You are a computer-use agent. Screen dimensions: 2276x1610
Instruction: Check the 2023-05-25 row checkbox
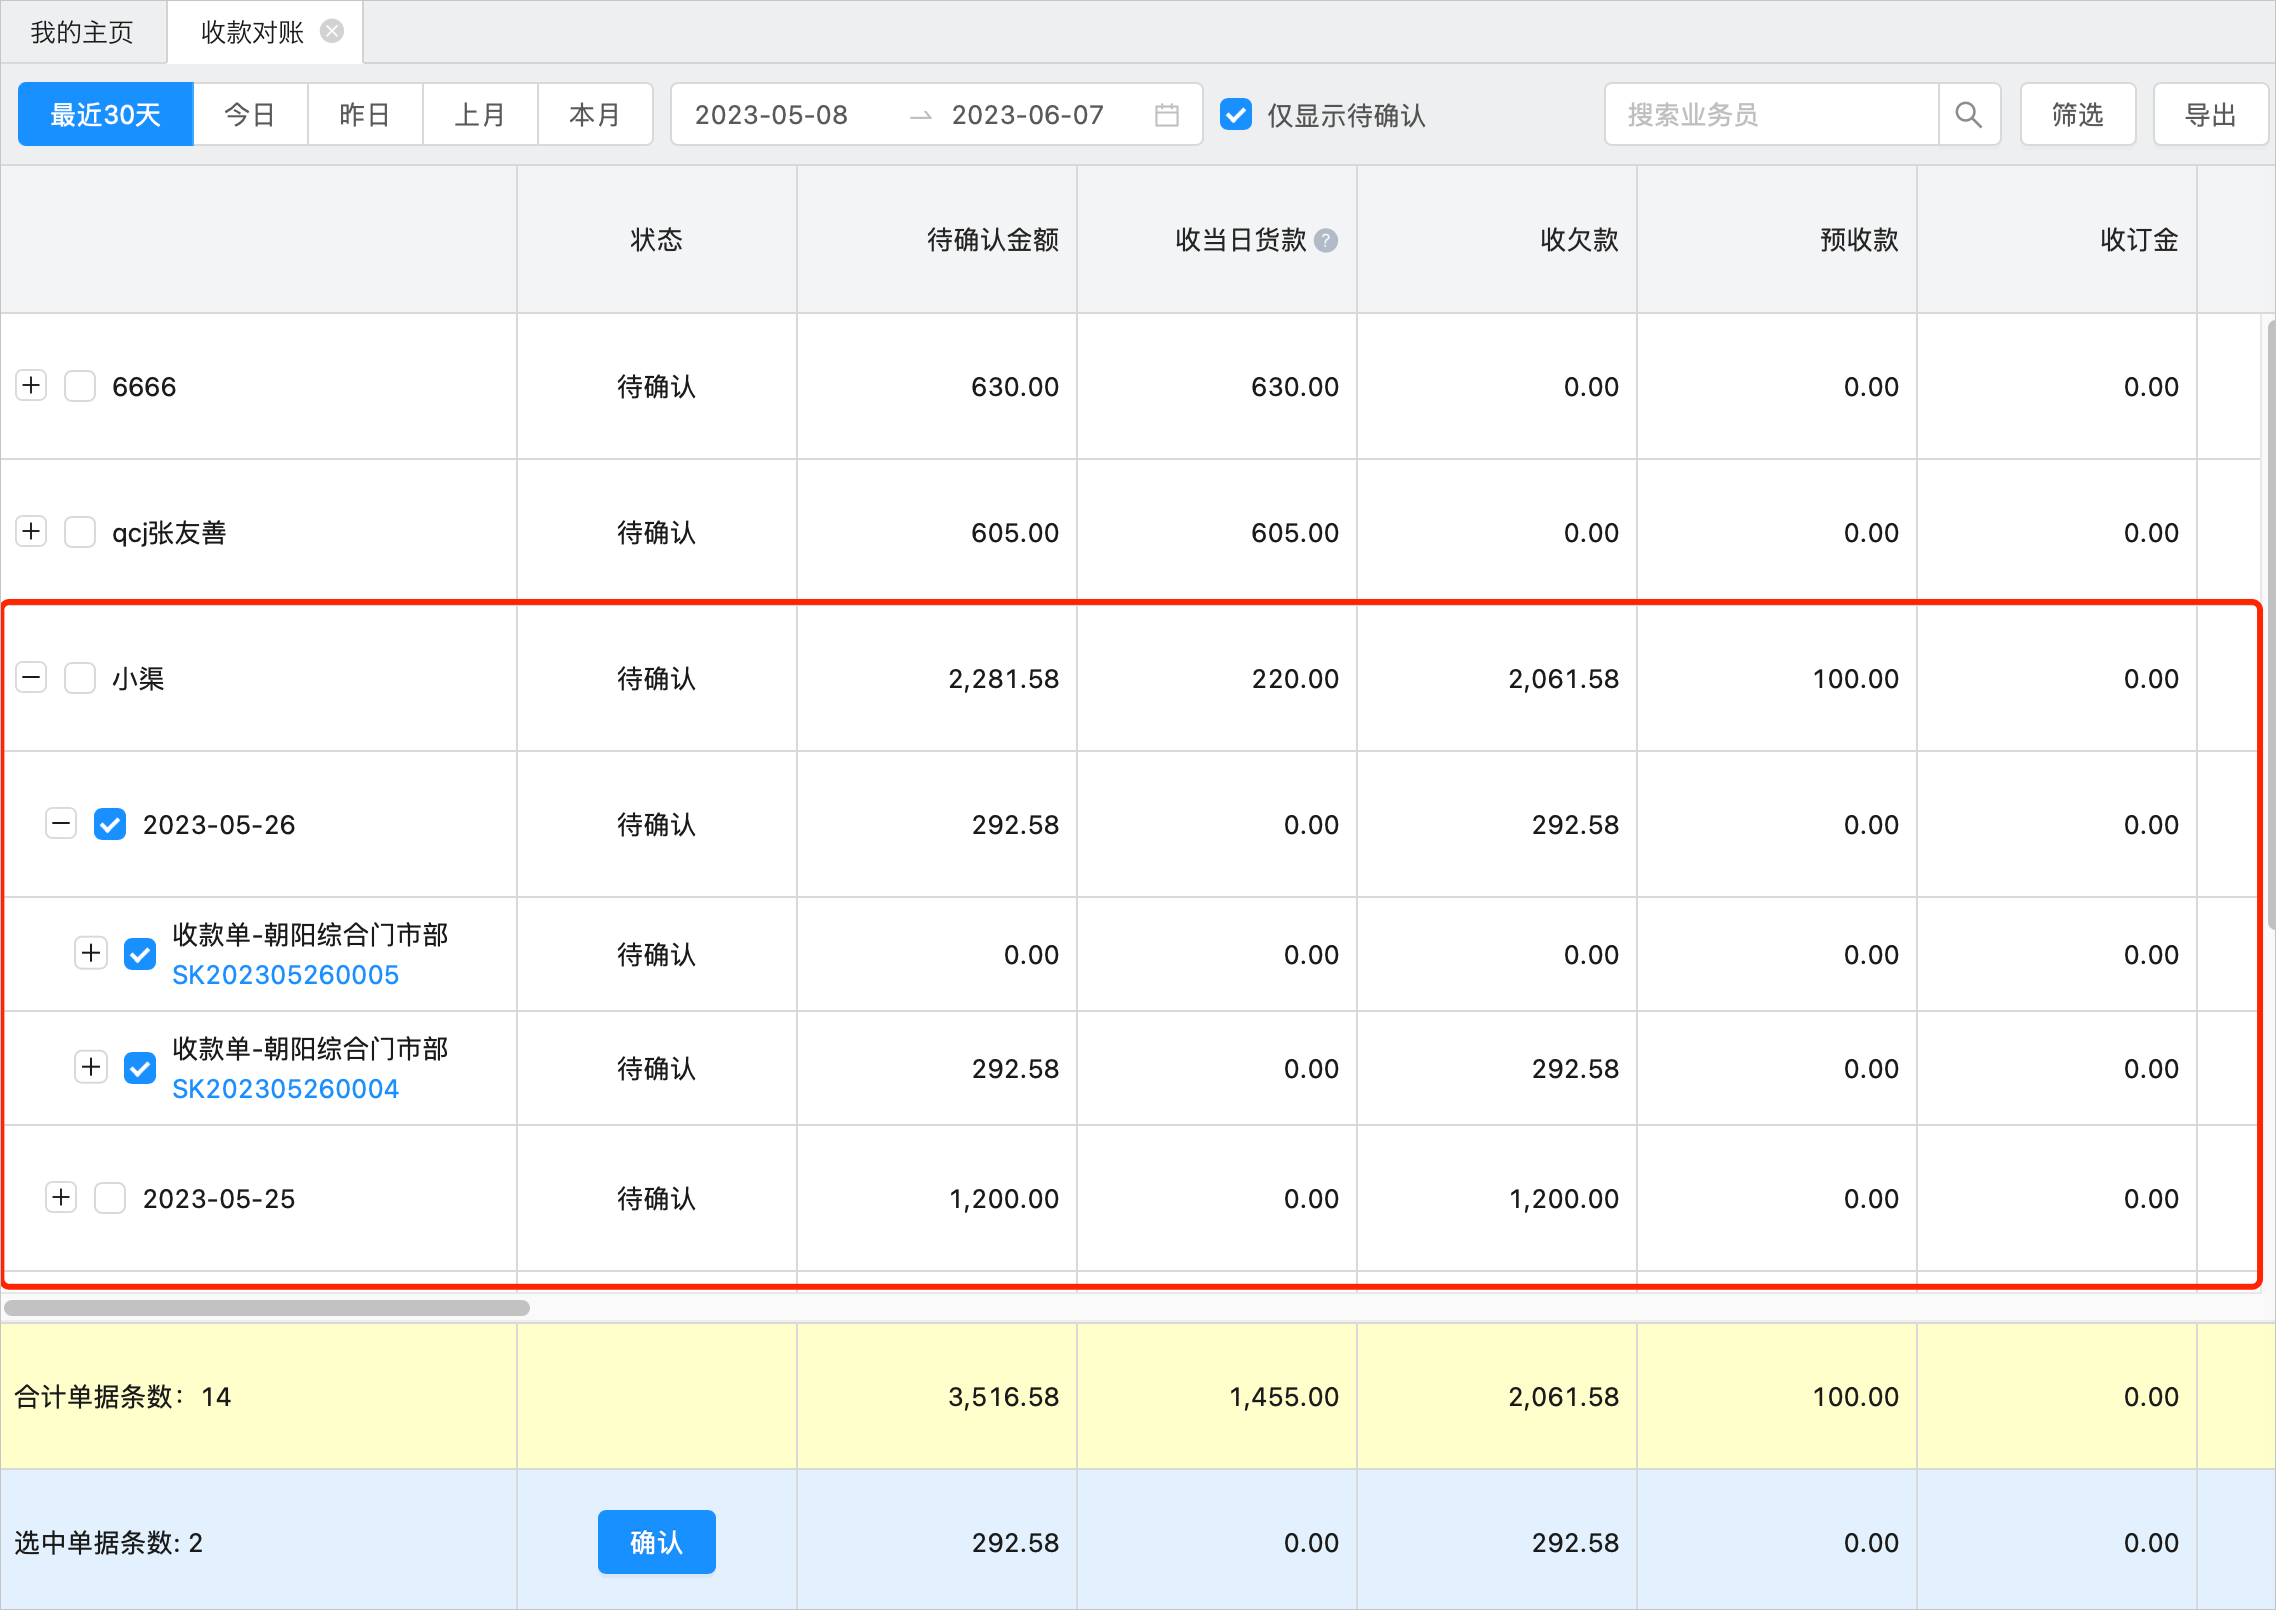pos(110,1198)
